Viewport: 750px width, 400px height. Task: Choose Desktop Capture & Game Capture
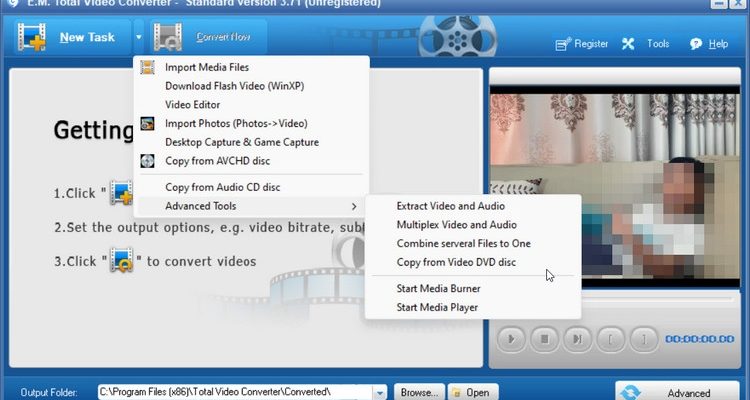point(252,142)
